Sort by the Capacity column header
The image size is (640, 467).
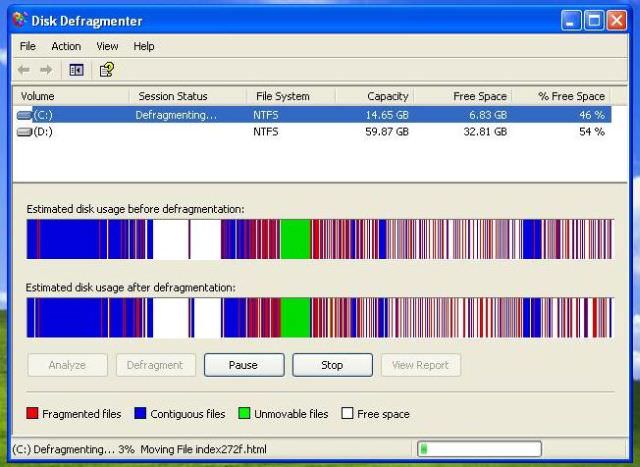coord(375,96)
